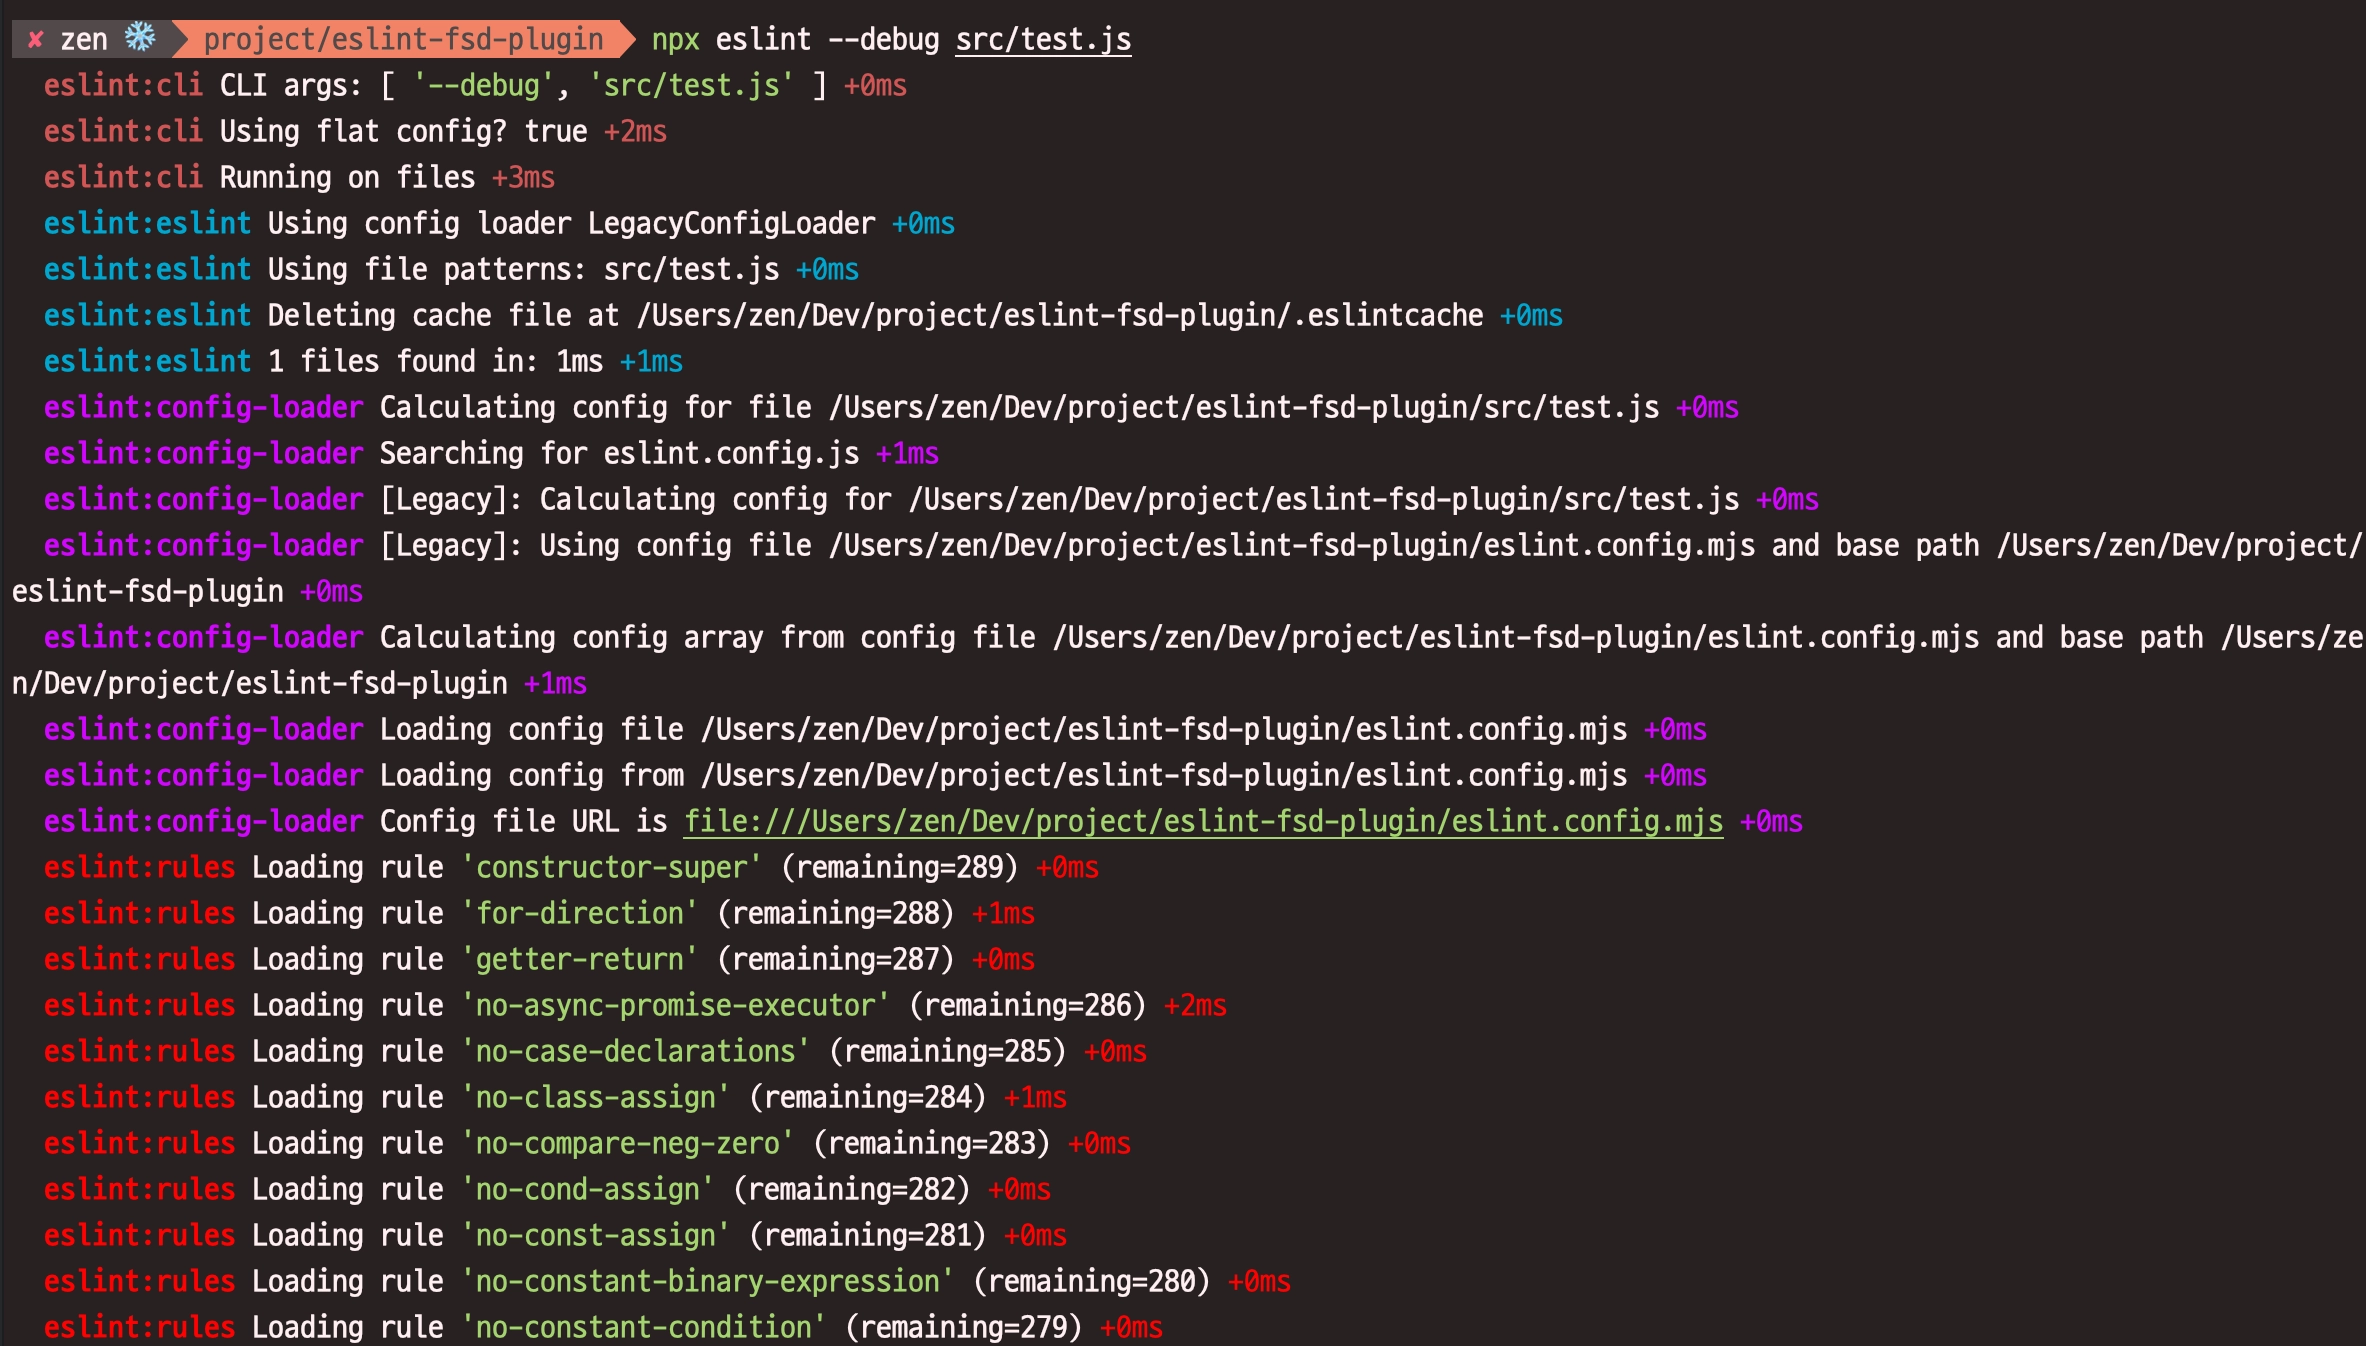The width and height of the screenshot is (2366, 1346).
Task: Click the snowflake icon after zen
Action: [140, 38]
